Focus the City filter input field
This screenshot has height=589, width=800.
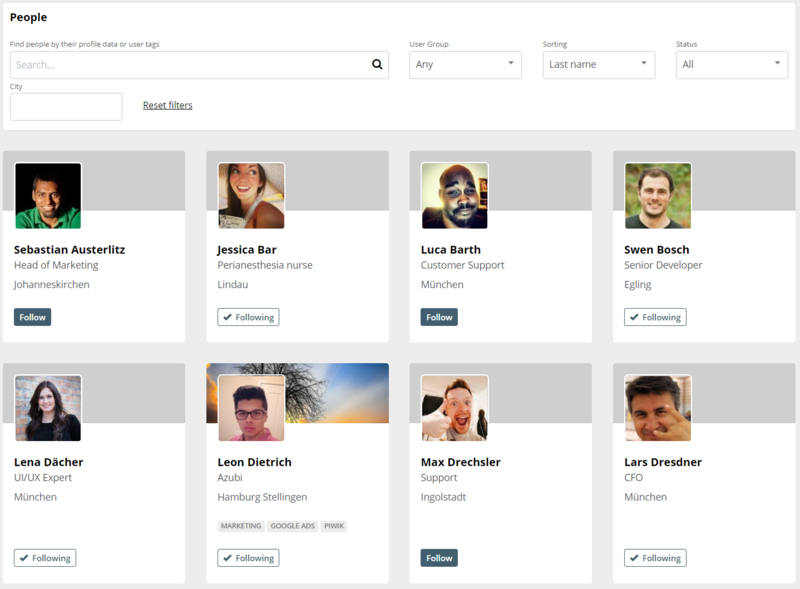(x=66, y=107)
